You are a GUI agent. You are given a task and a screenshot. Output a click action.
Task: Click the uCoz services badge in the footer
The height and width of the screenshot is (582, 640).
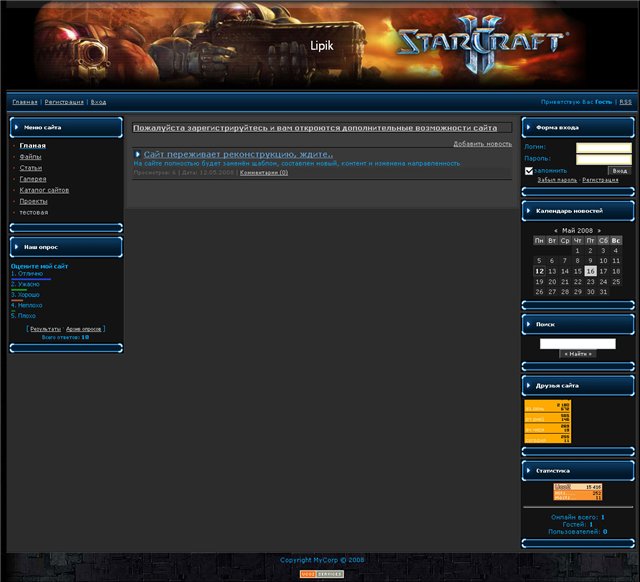point(322,574)
